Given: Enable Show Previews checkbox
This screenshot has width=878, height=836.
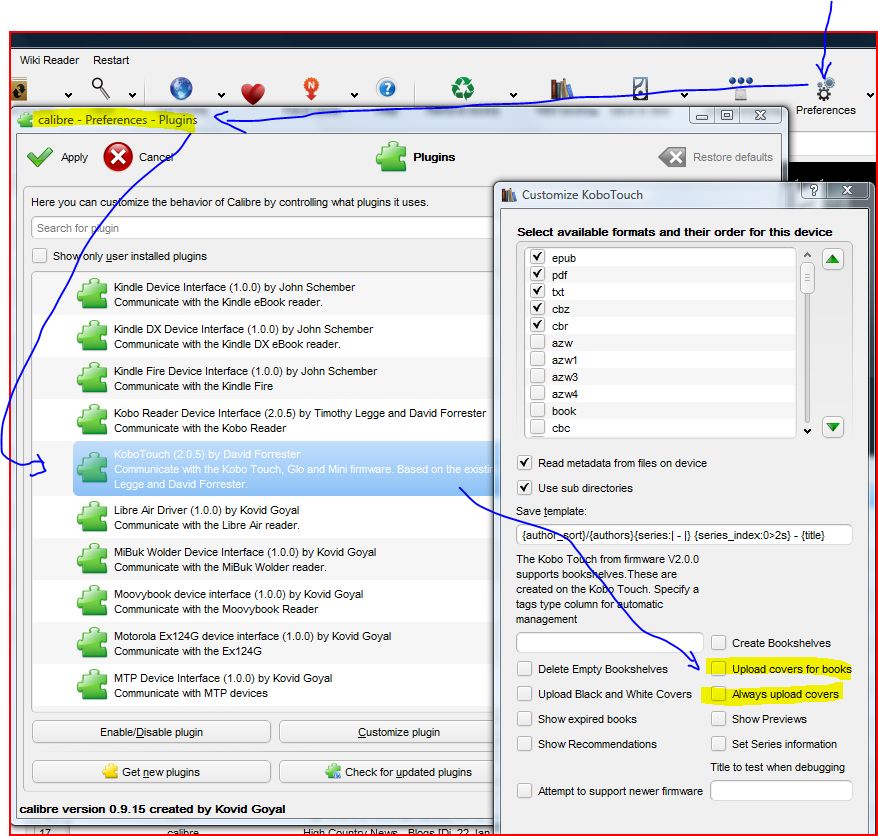Looking at the screenshot, I should coord(718,718).
